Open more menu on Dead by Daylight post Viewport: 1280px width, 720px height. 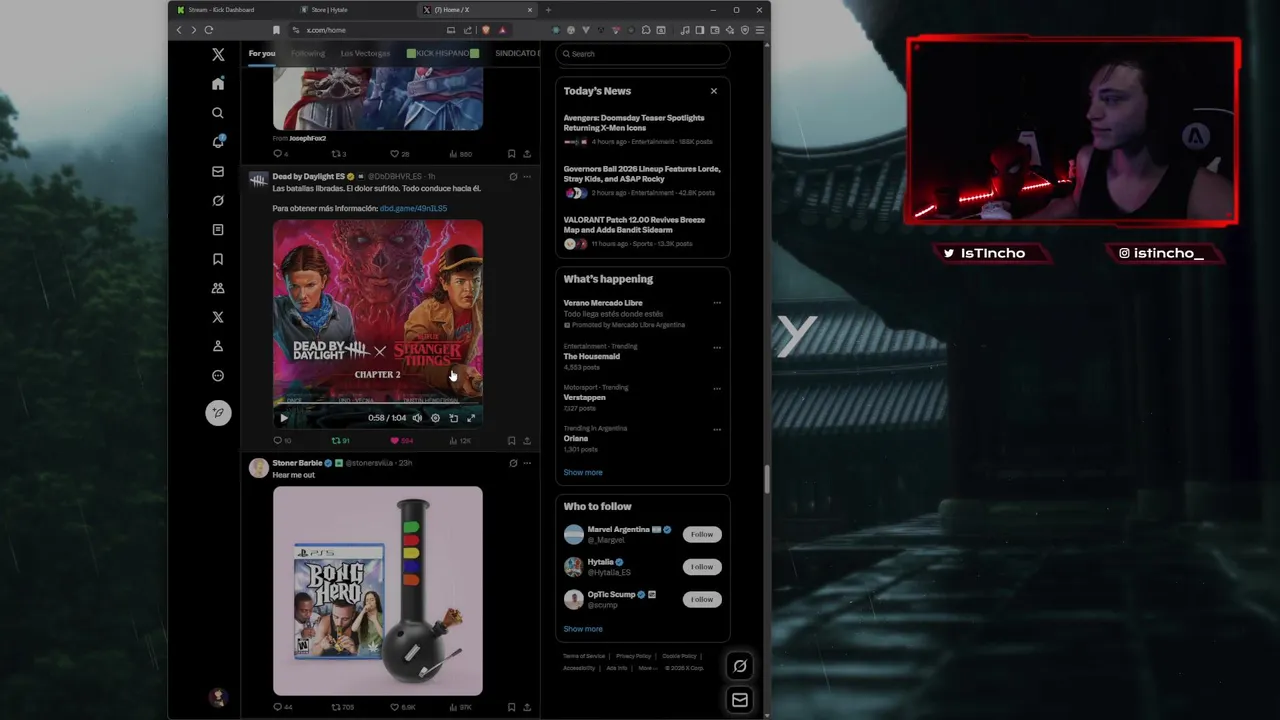[x=527, y=177]
